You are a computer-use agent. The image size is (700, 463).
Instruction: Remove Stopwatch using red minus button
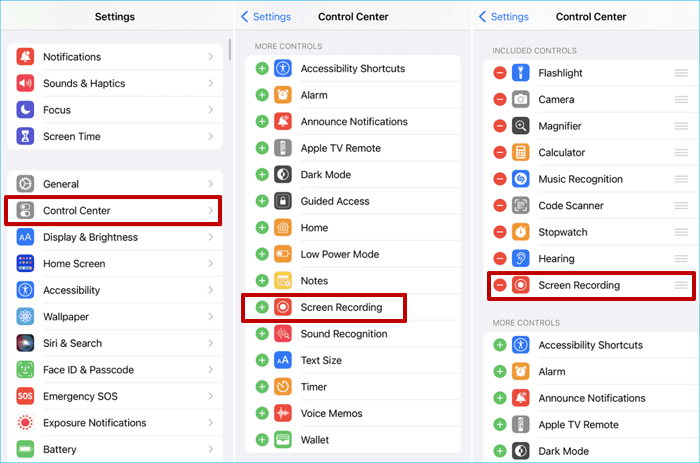pyautogui.click(x=499, y=232)
